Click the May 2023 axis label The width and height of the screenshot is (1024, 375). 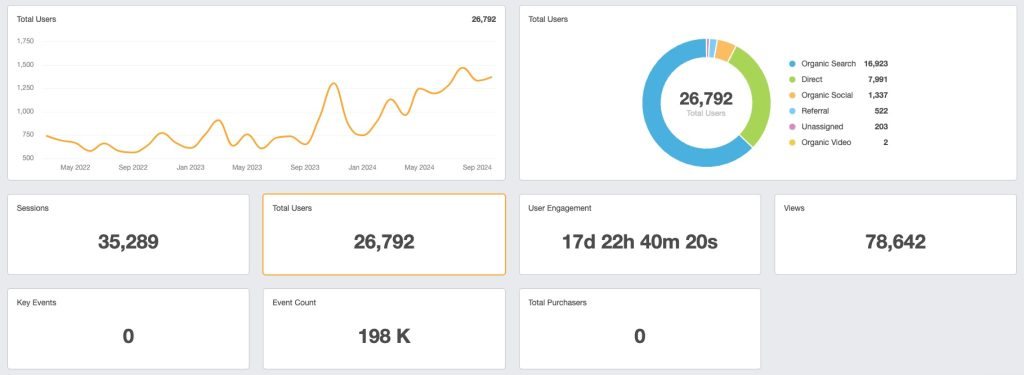247,168
